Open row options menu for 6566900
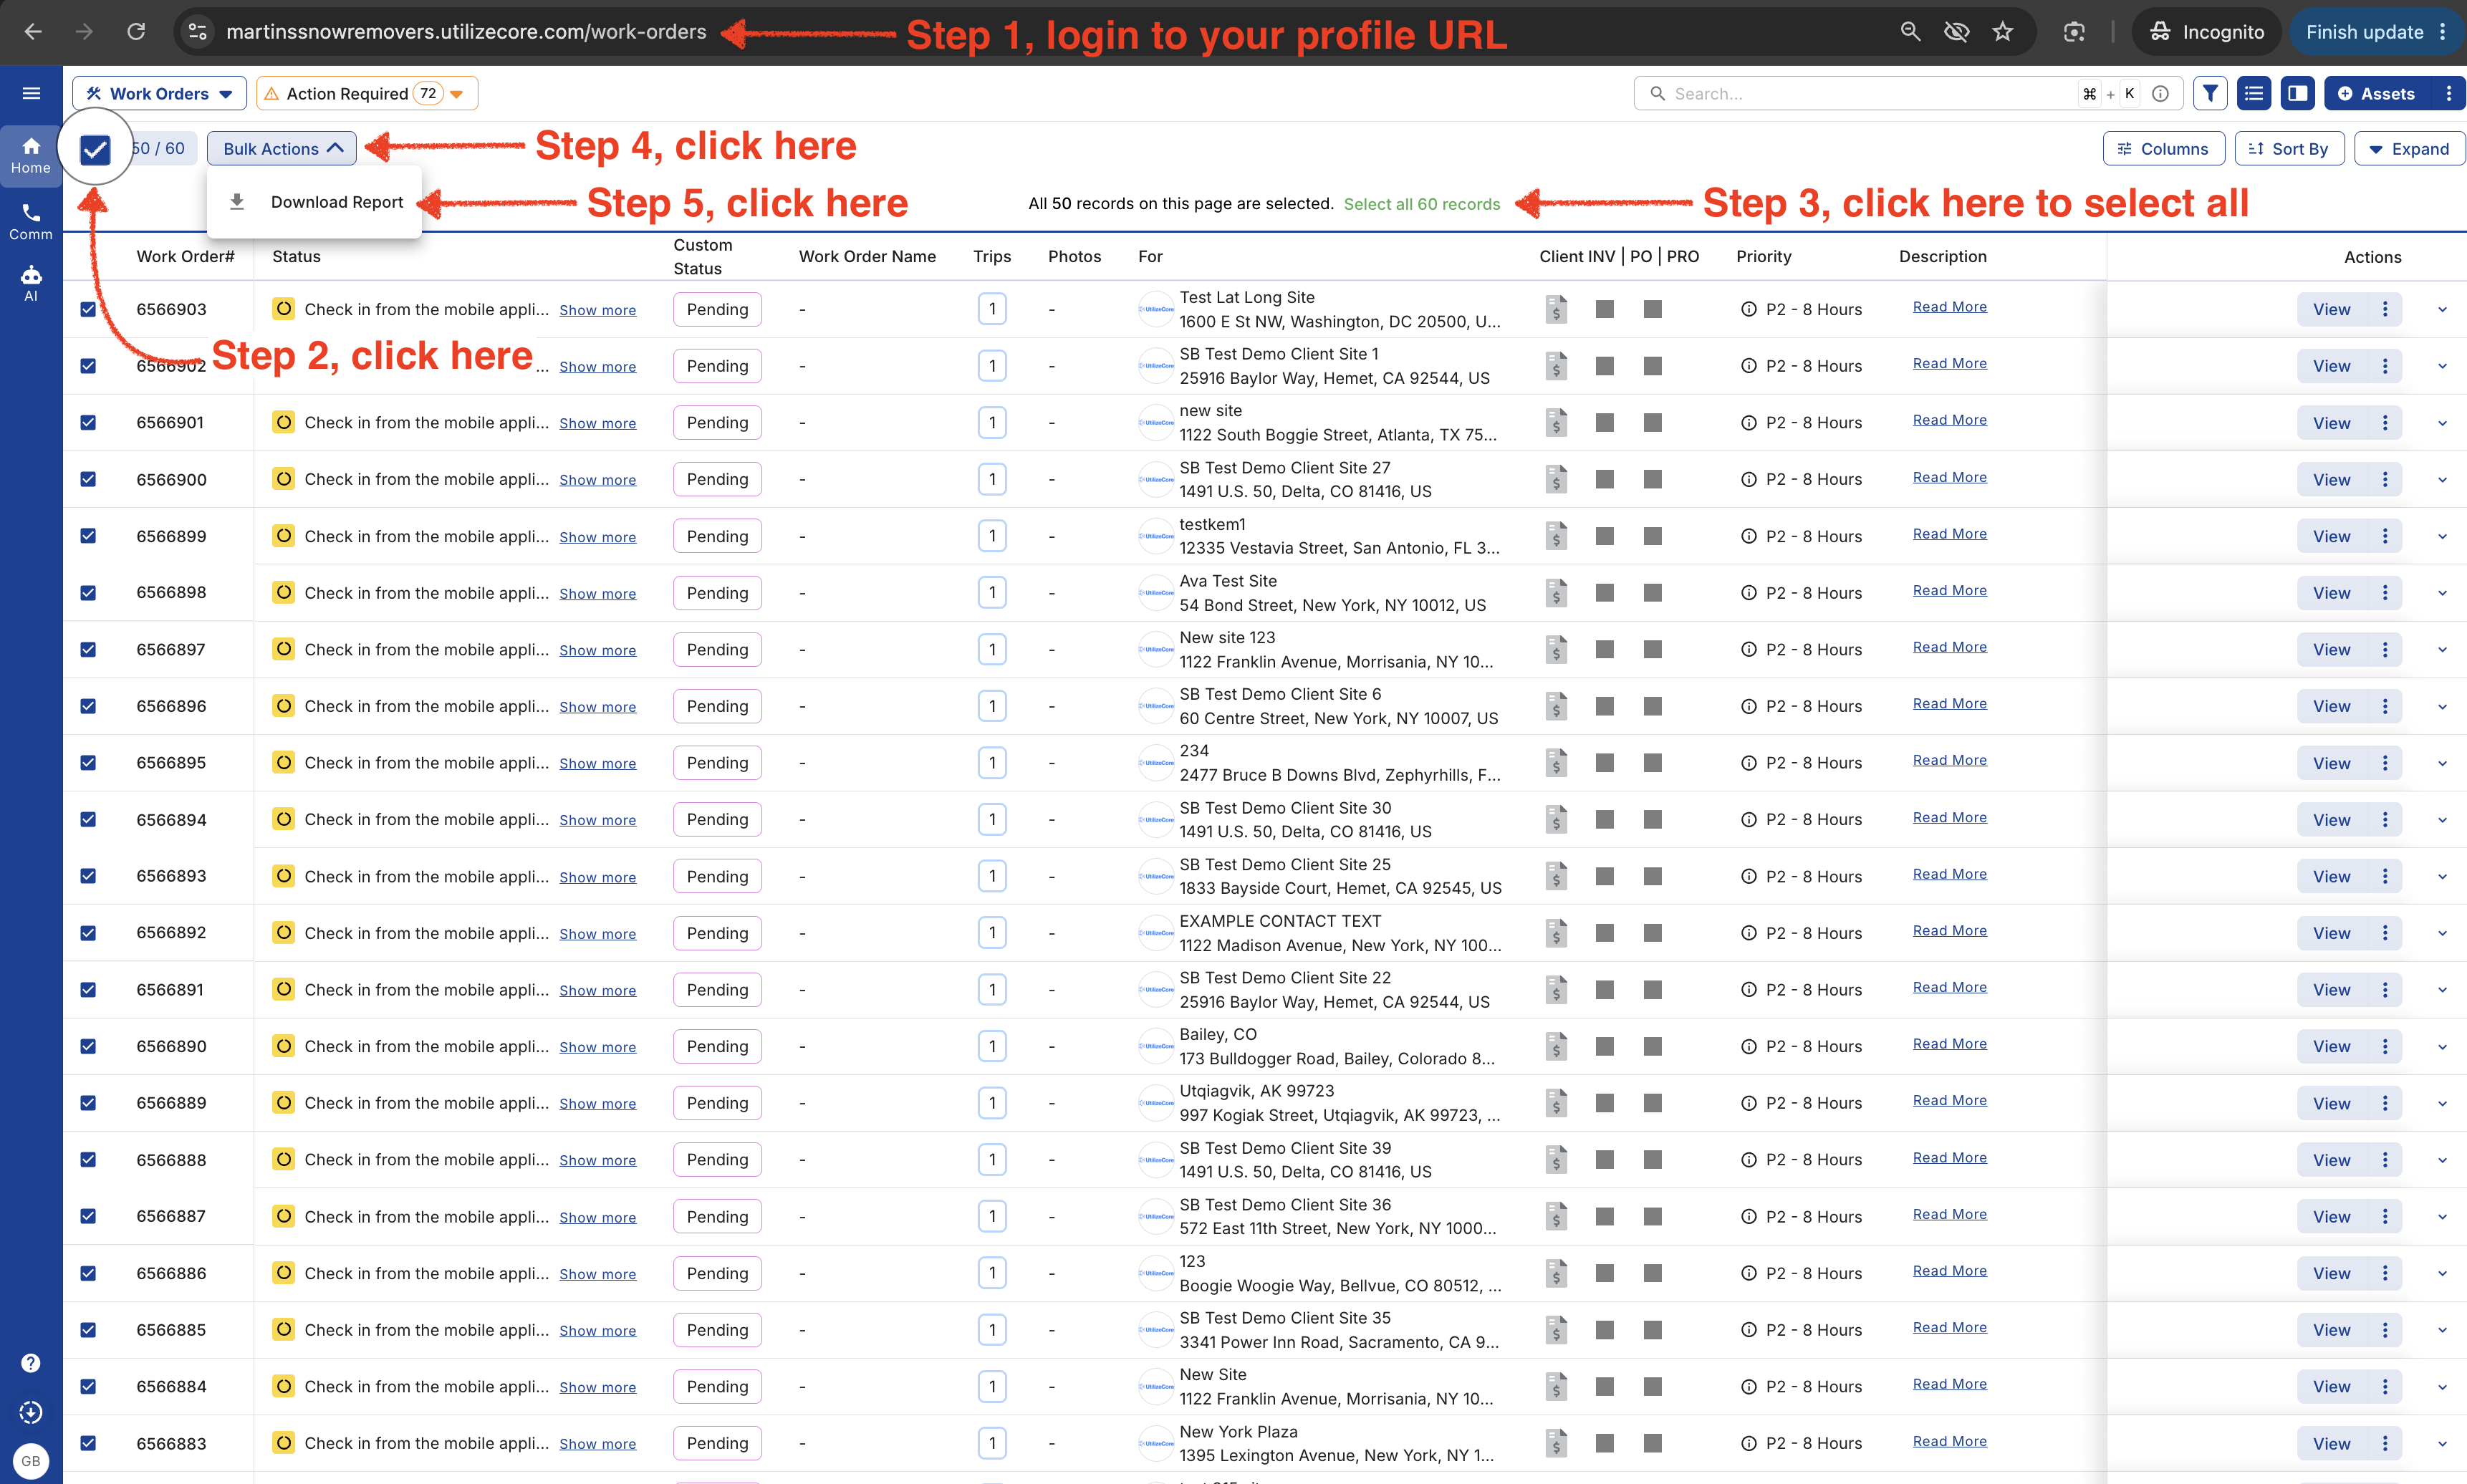 (x=2385, y=479)
